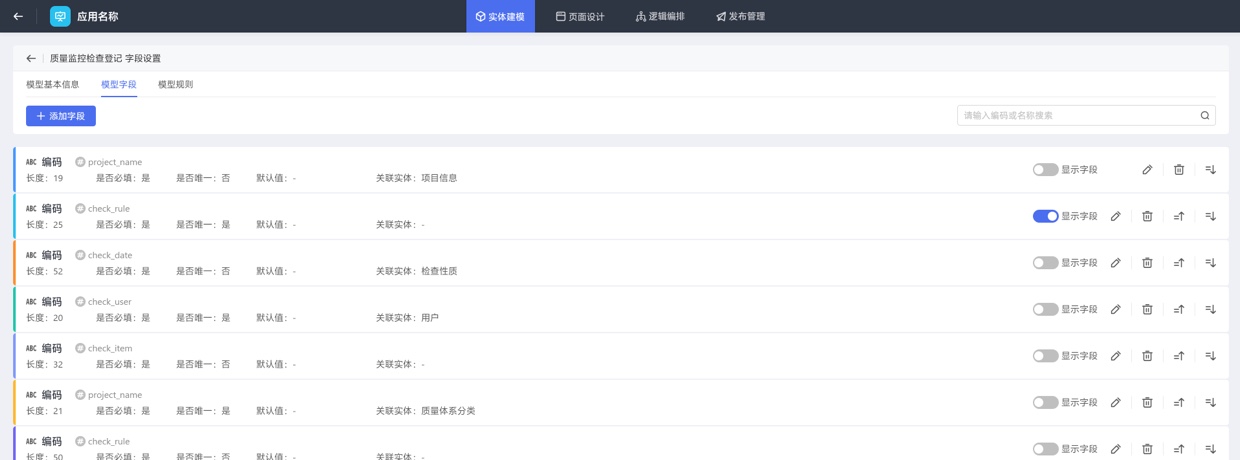This screenshot has height=460, width=1240.
Task: Open the editor for the check_user field
Action: [x=1115, y=310]
